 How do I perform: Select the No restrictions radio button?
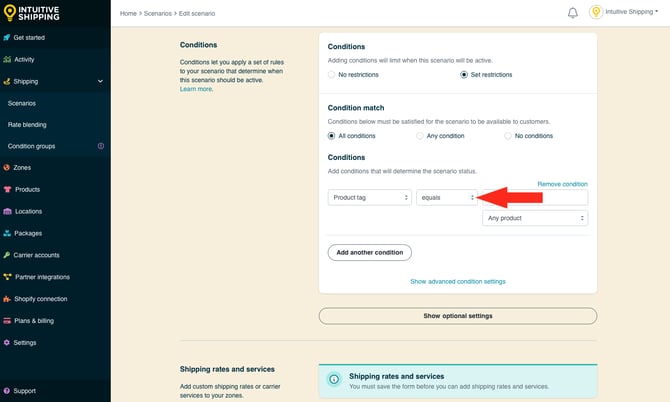coord(333,75)
